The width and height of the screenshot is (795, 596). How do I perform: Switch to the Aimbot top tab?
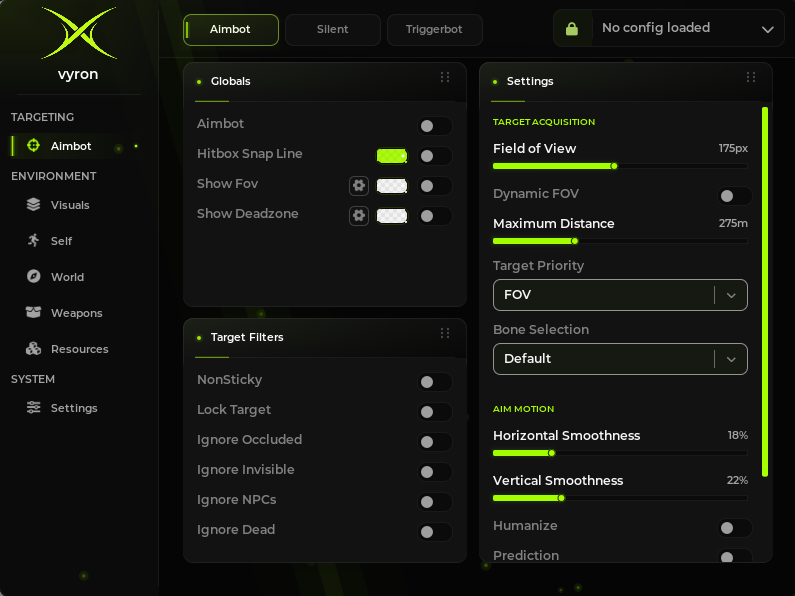click(x=231, y=29)
